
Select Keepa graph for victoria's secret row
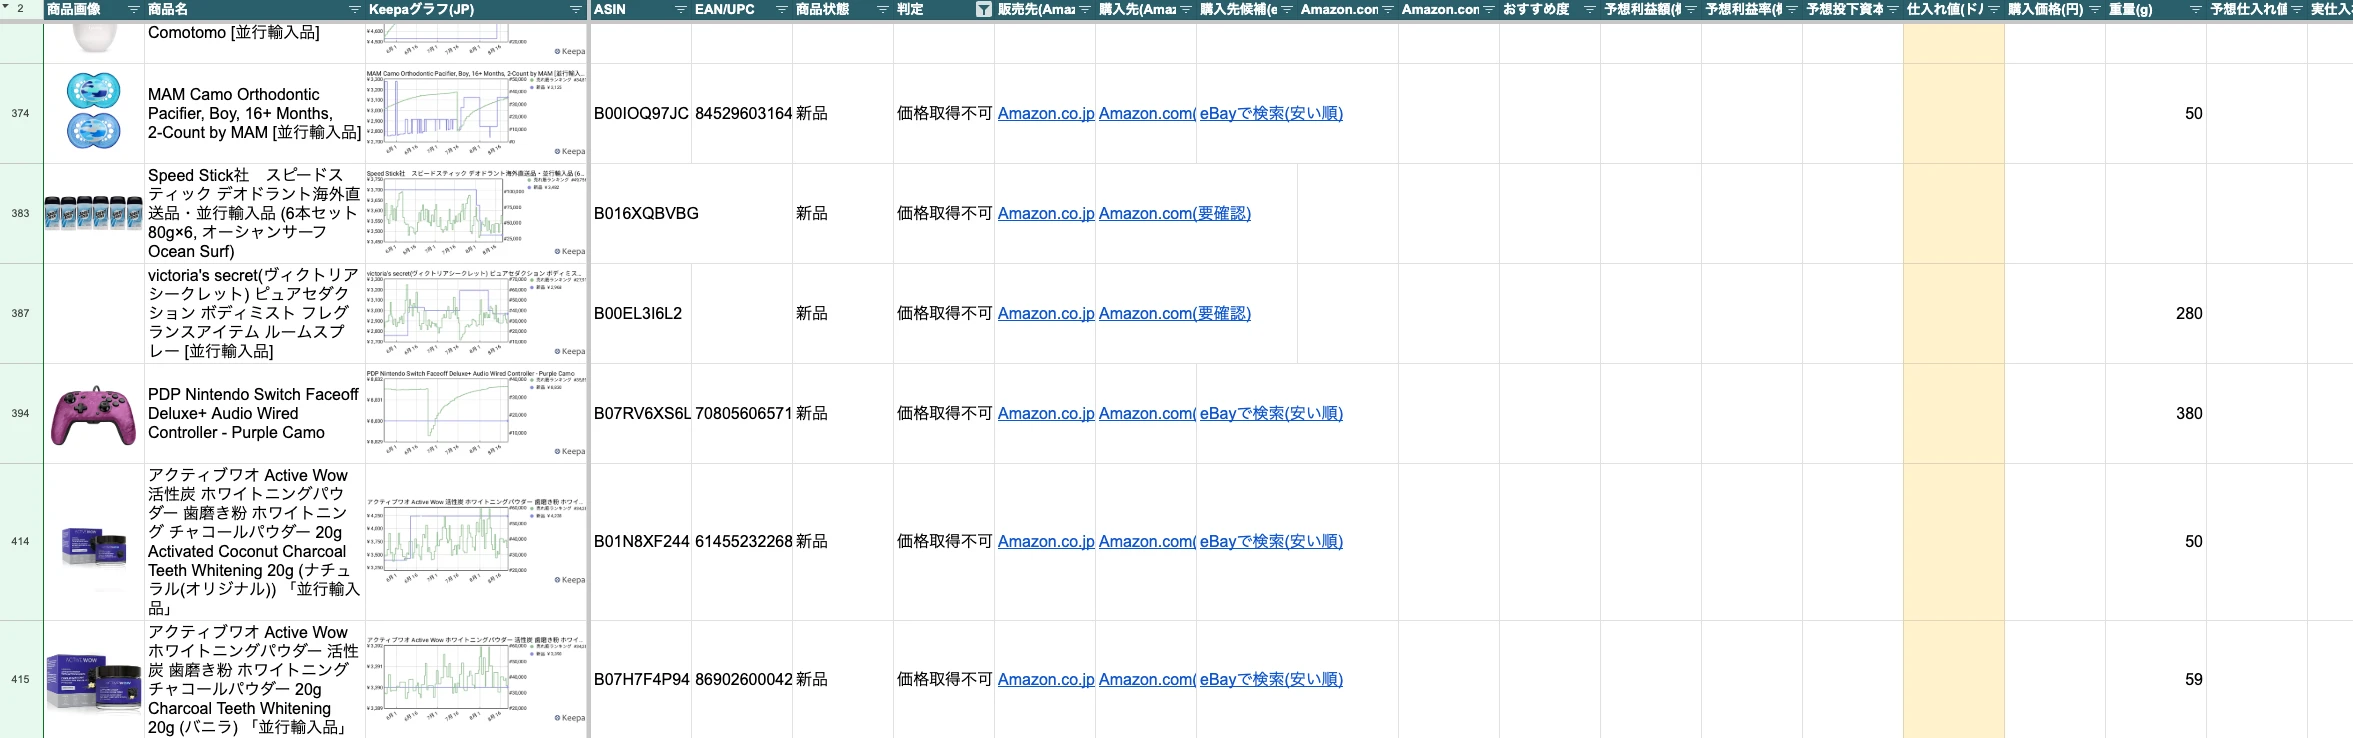click(476, 314)
